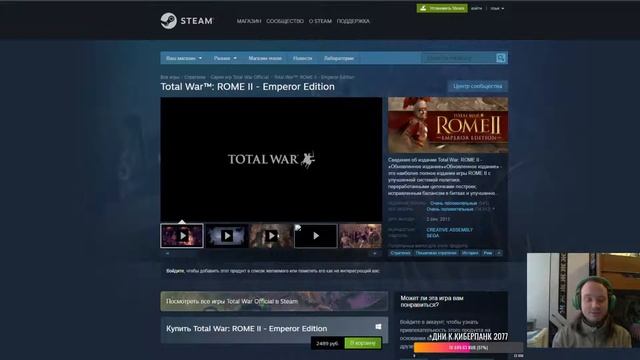Click the 'Войдите' sign-in link under the video

(175, 271)
